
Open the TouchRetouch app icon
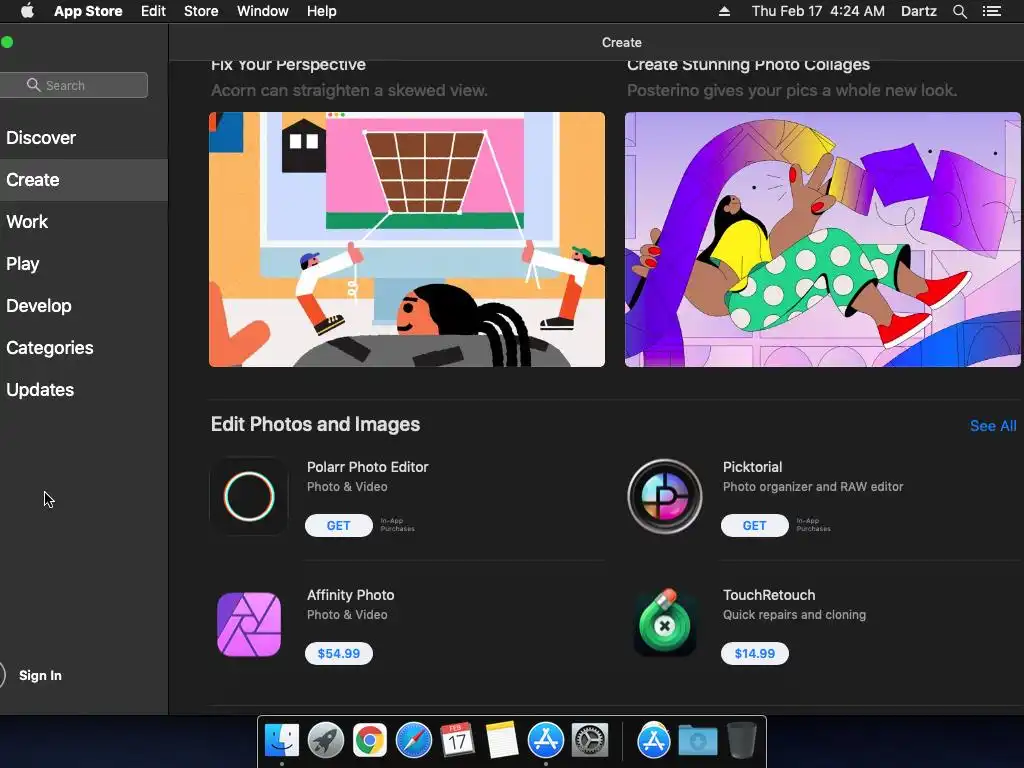[x=665, y=623]
